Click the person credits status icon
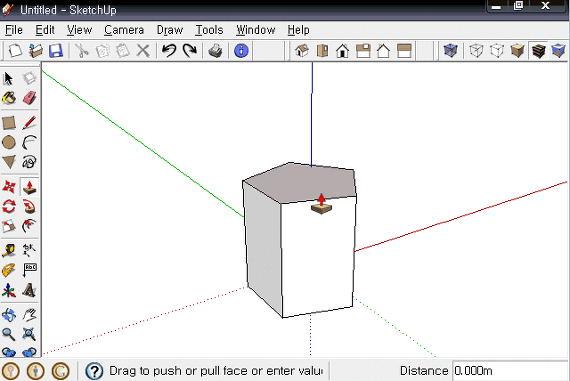This screenshot has width=570, height=381. (36, 371)
